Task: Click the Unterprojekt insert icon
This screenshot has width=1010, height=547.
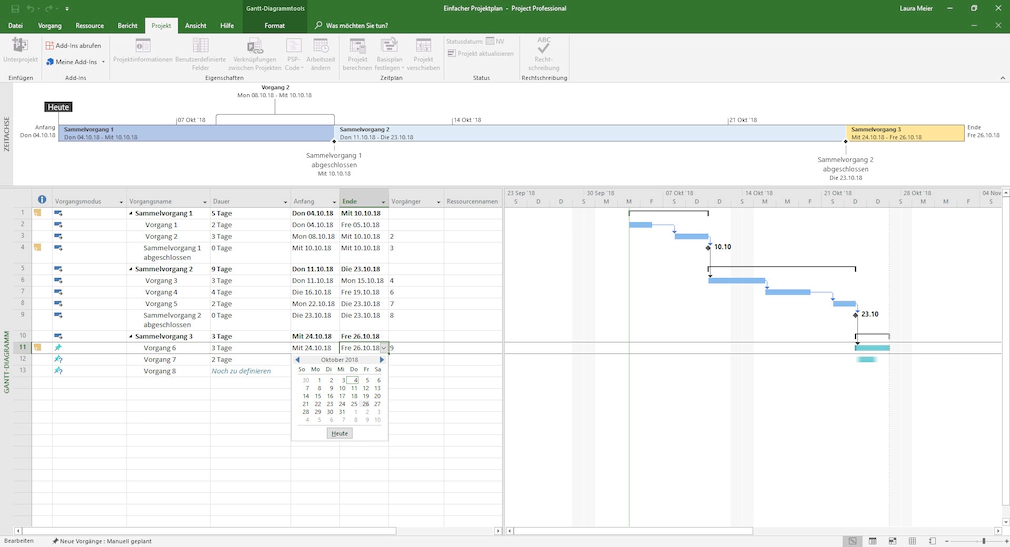Action: 20,45
